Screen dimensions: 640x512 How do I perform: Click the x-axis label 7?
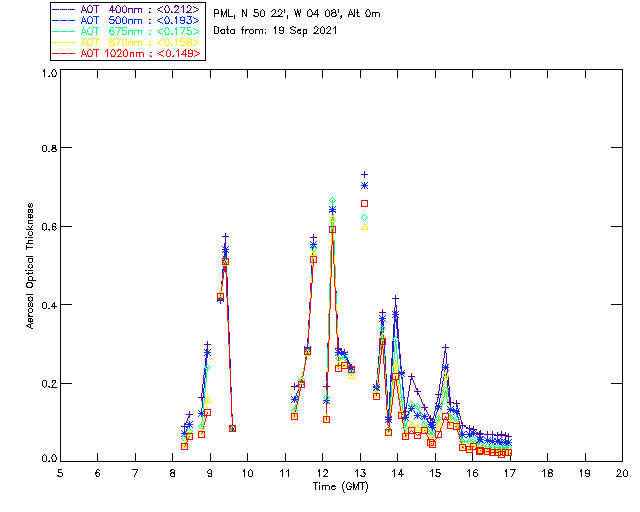point(135,473)
